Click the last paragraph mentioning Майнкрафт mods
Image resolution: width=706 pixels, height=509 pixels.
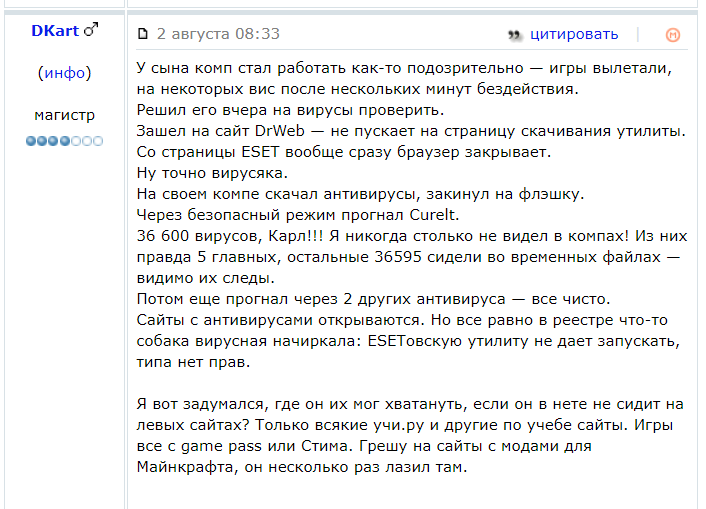coord(410,436)
